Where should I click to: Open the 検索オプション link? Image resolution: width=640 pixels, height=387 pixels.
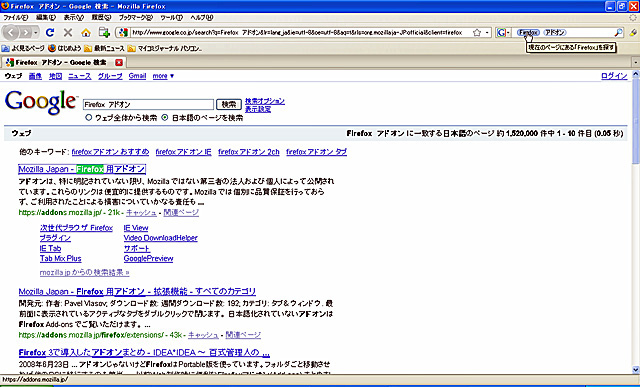[x=265, y=101]
